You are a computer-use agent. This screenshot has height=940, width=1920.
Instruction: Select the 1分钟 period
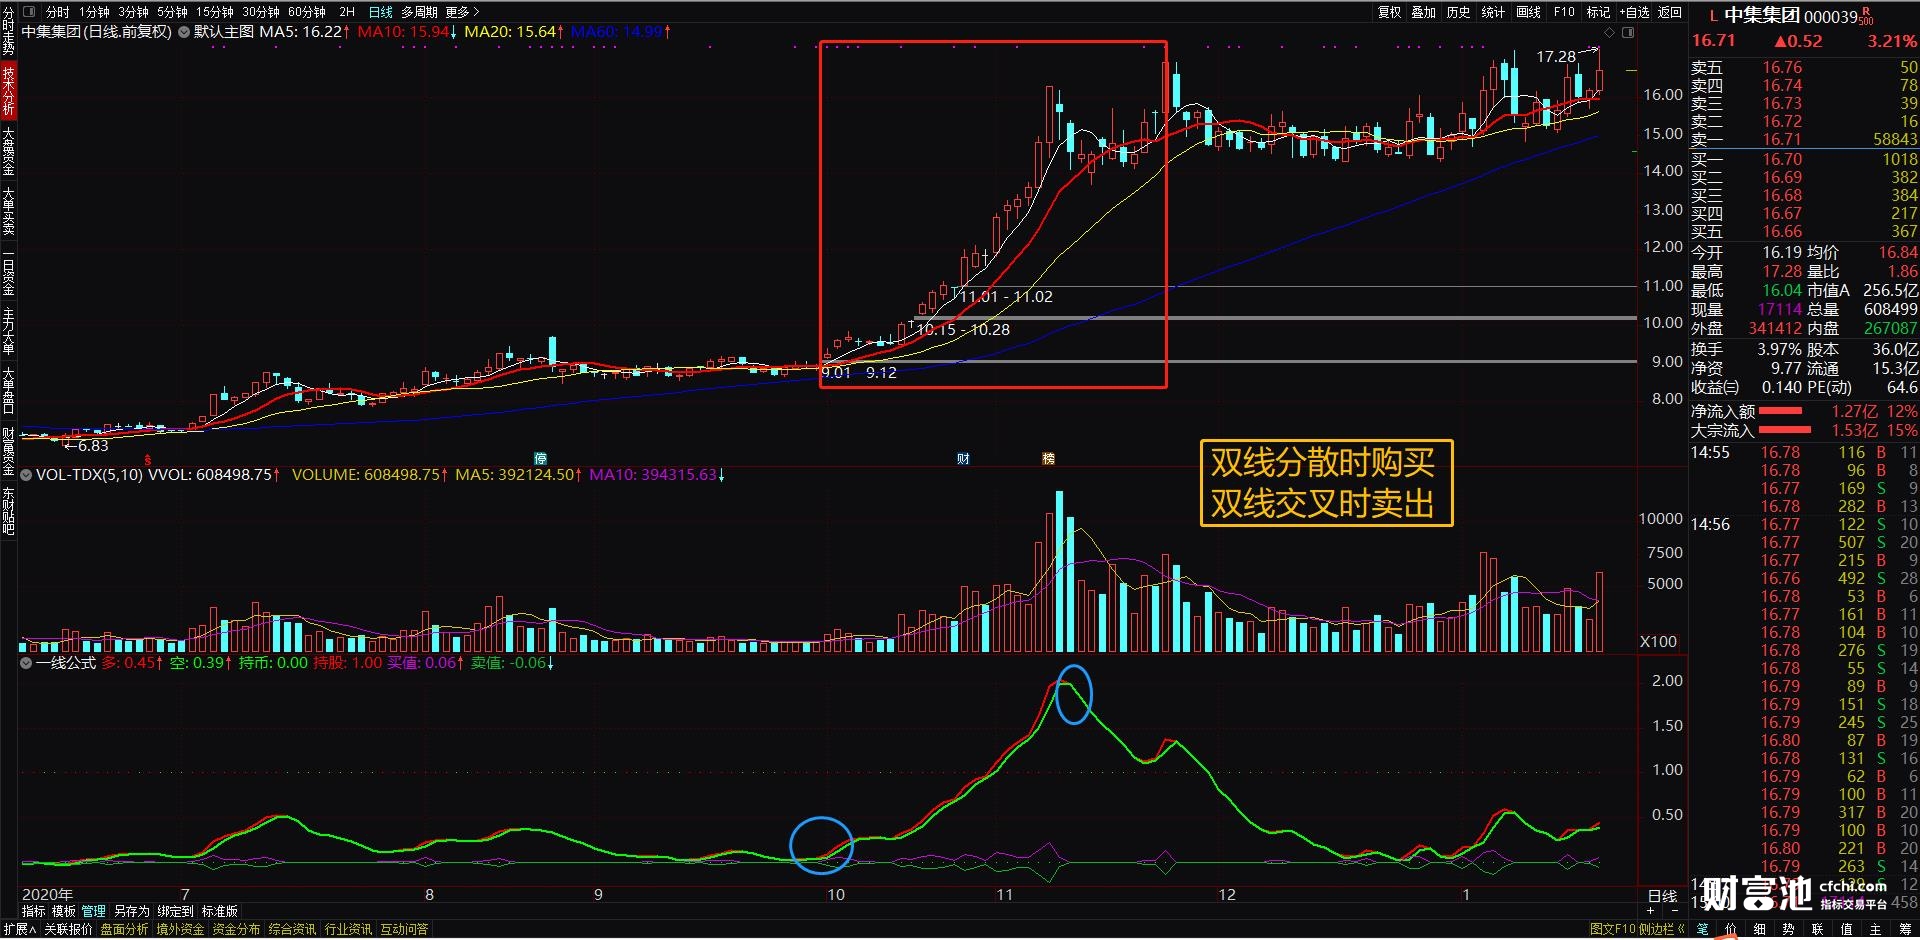95,12
